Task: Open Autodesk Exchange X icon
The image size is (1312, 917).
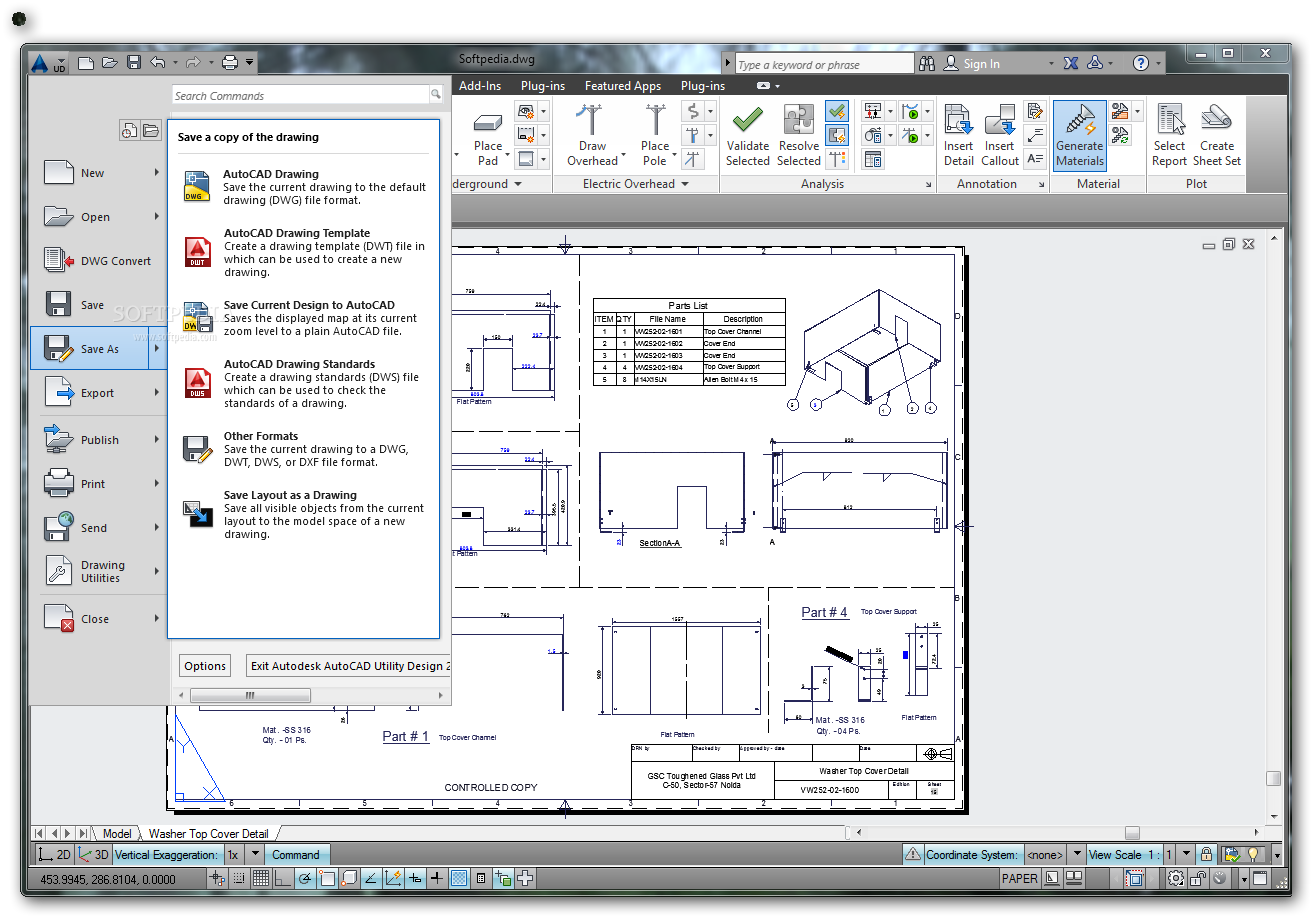Action: pos(1071,63)
